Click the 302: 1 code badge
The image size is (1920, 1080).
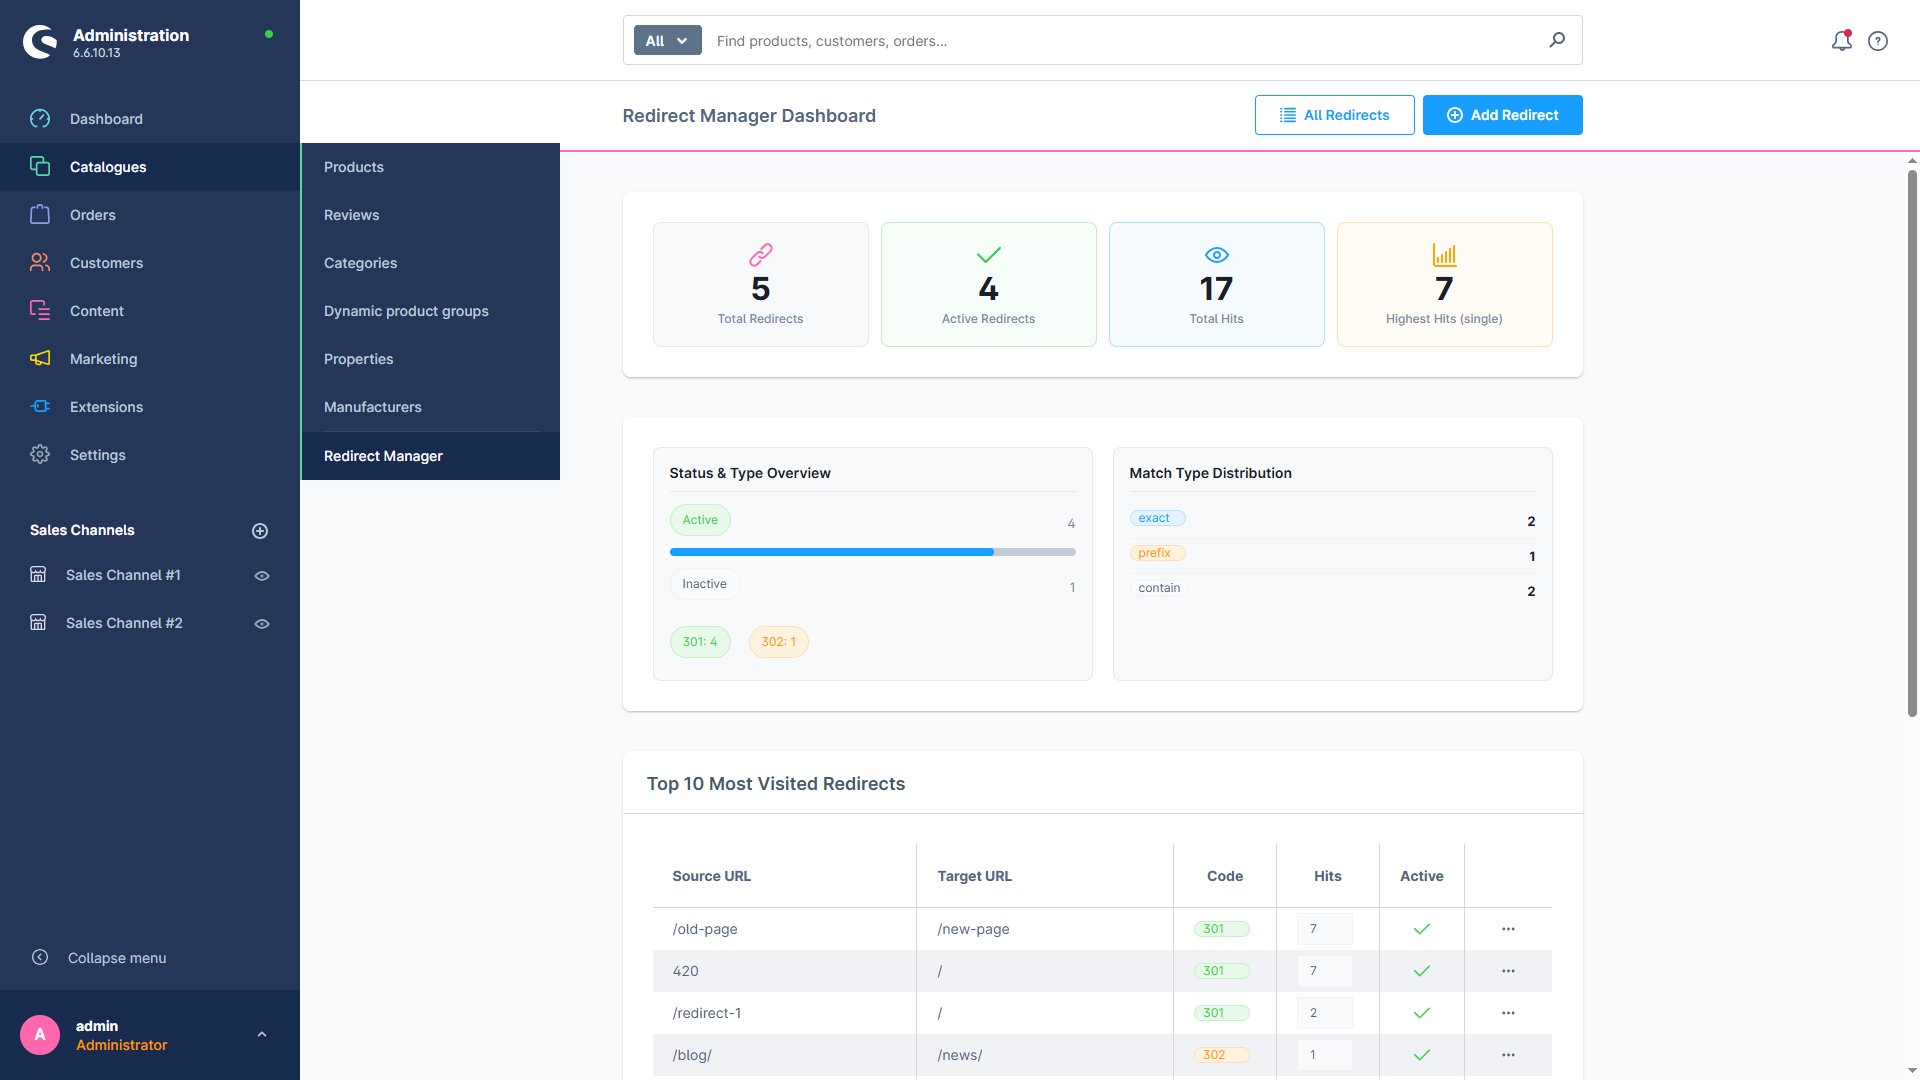(778, 642)
